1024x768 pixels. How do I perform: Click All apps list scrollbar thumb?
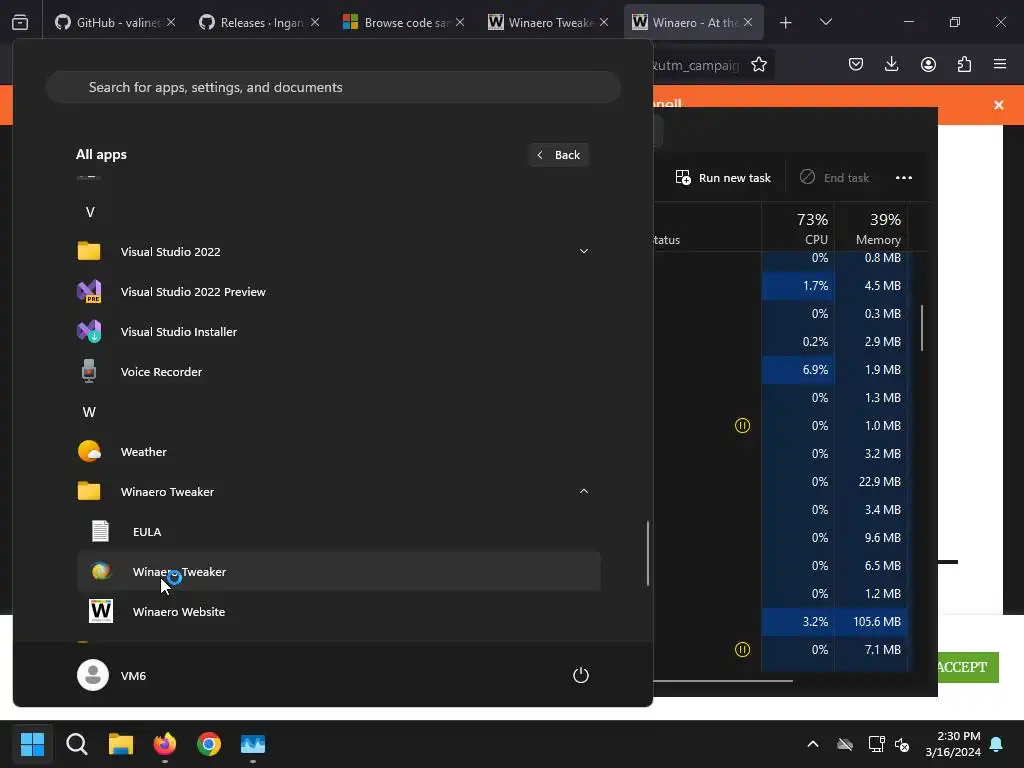click(648, 553)
